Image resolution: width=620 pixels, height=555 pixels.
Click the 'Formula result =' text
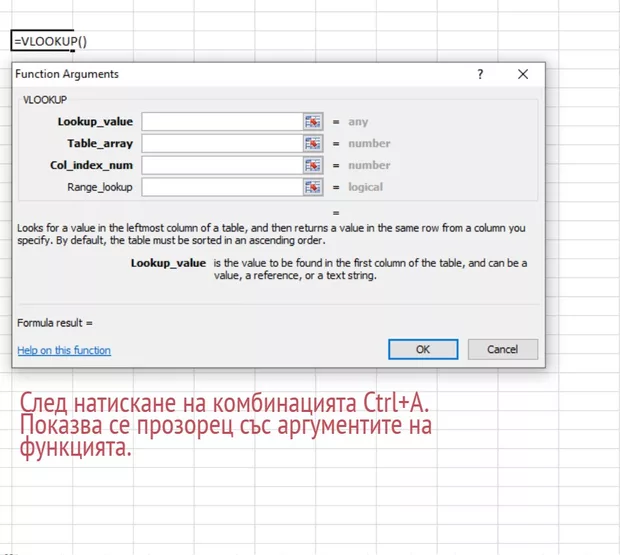click(55, 323)
